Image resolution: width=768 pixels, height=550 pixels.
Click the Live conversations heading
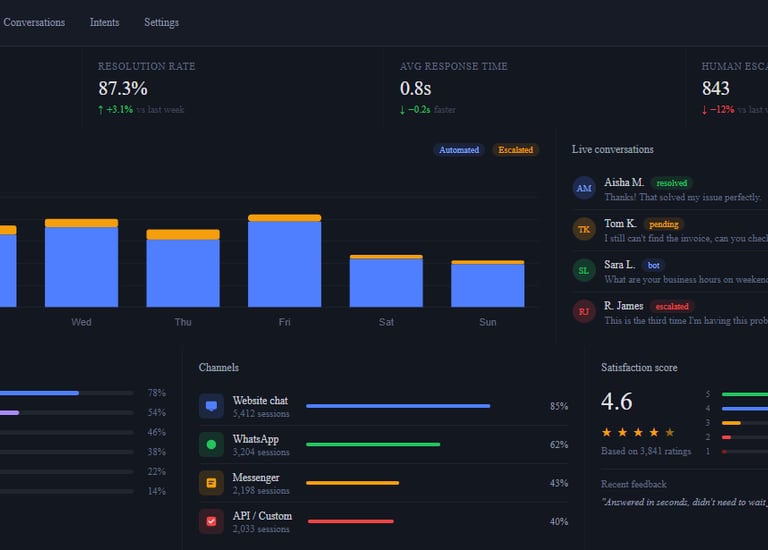coord(613,149)
